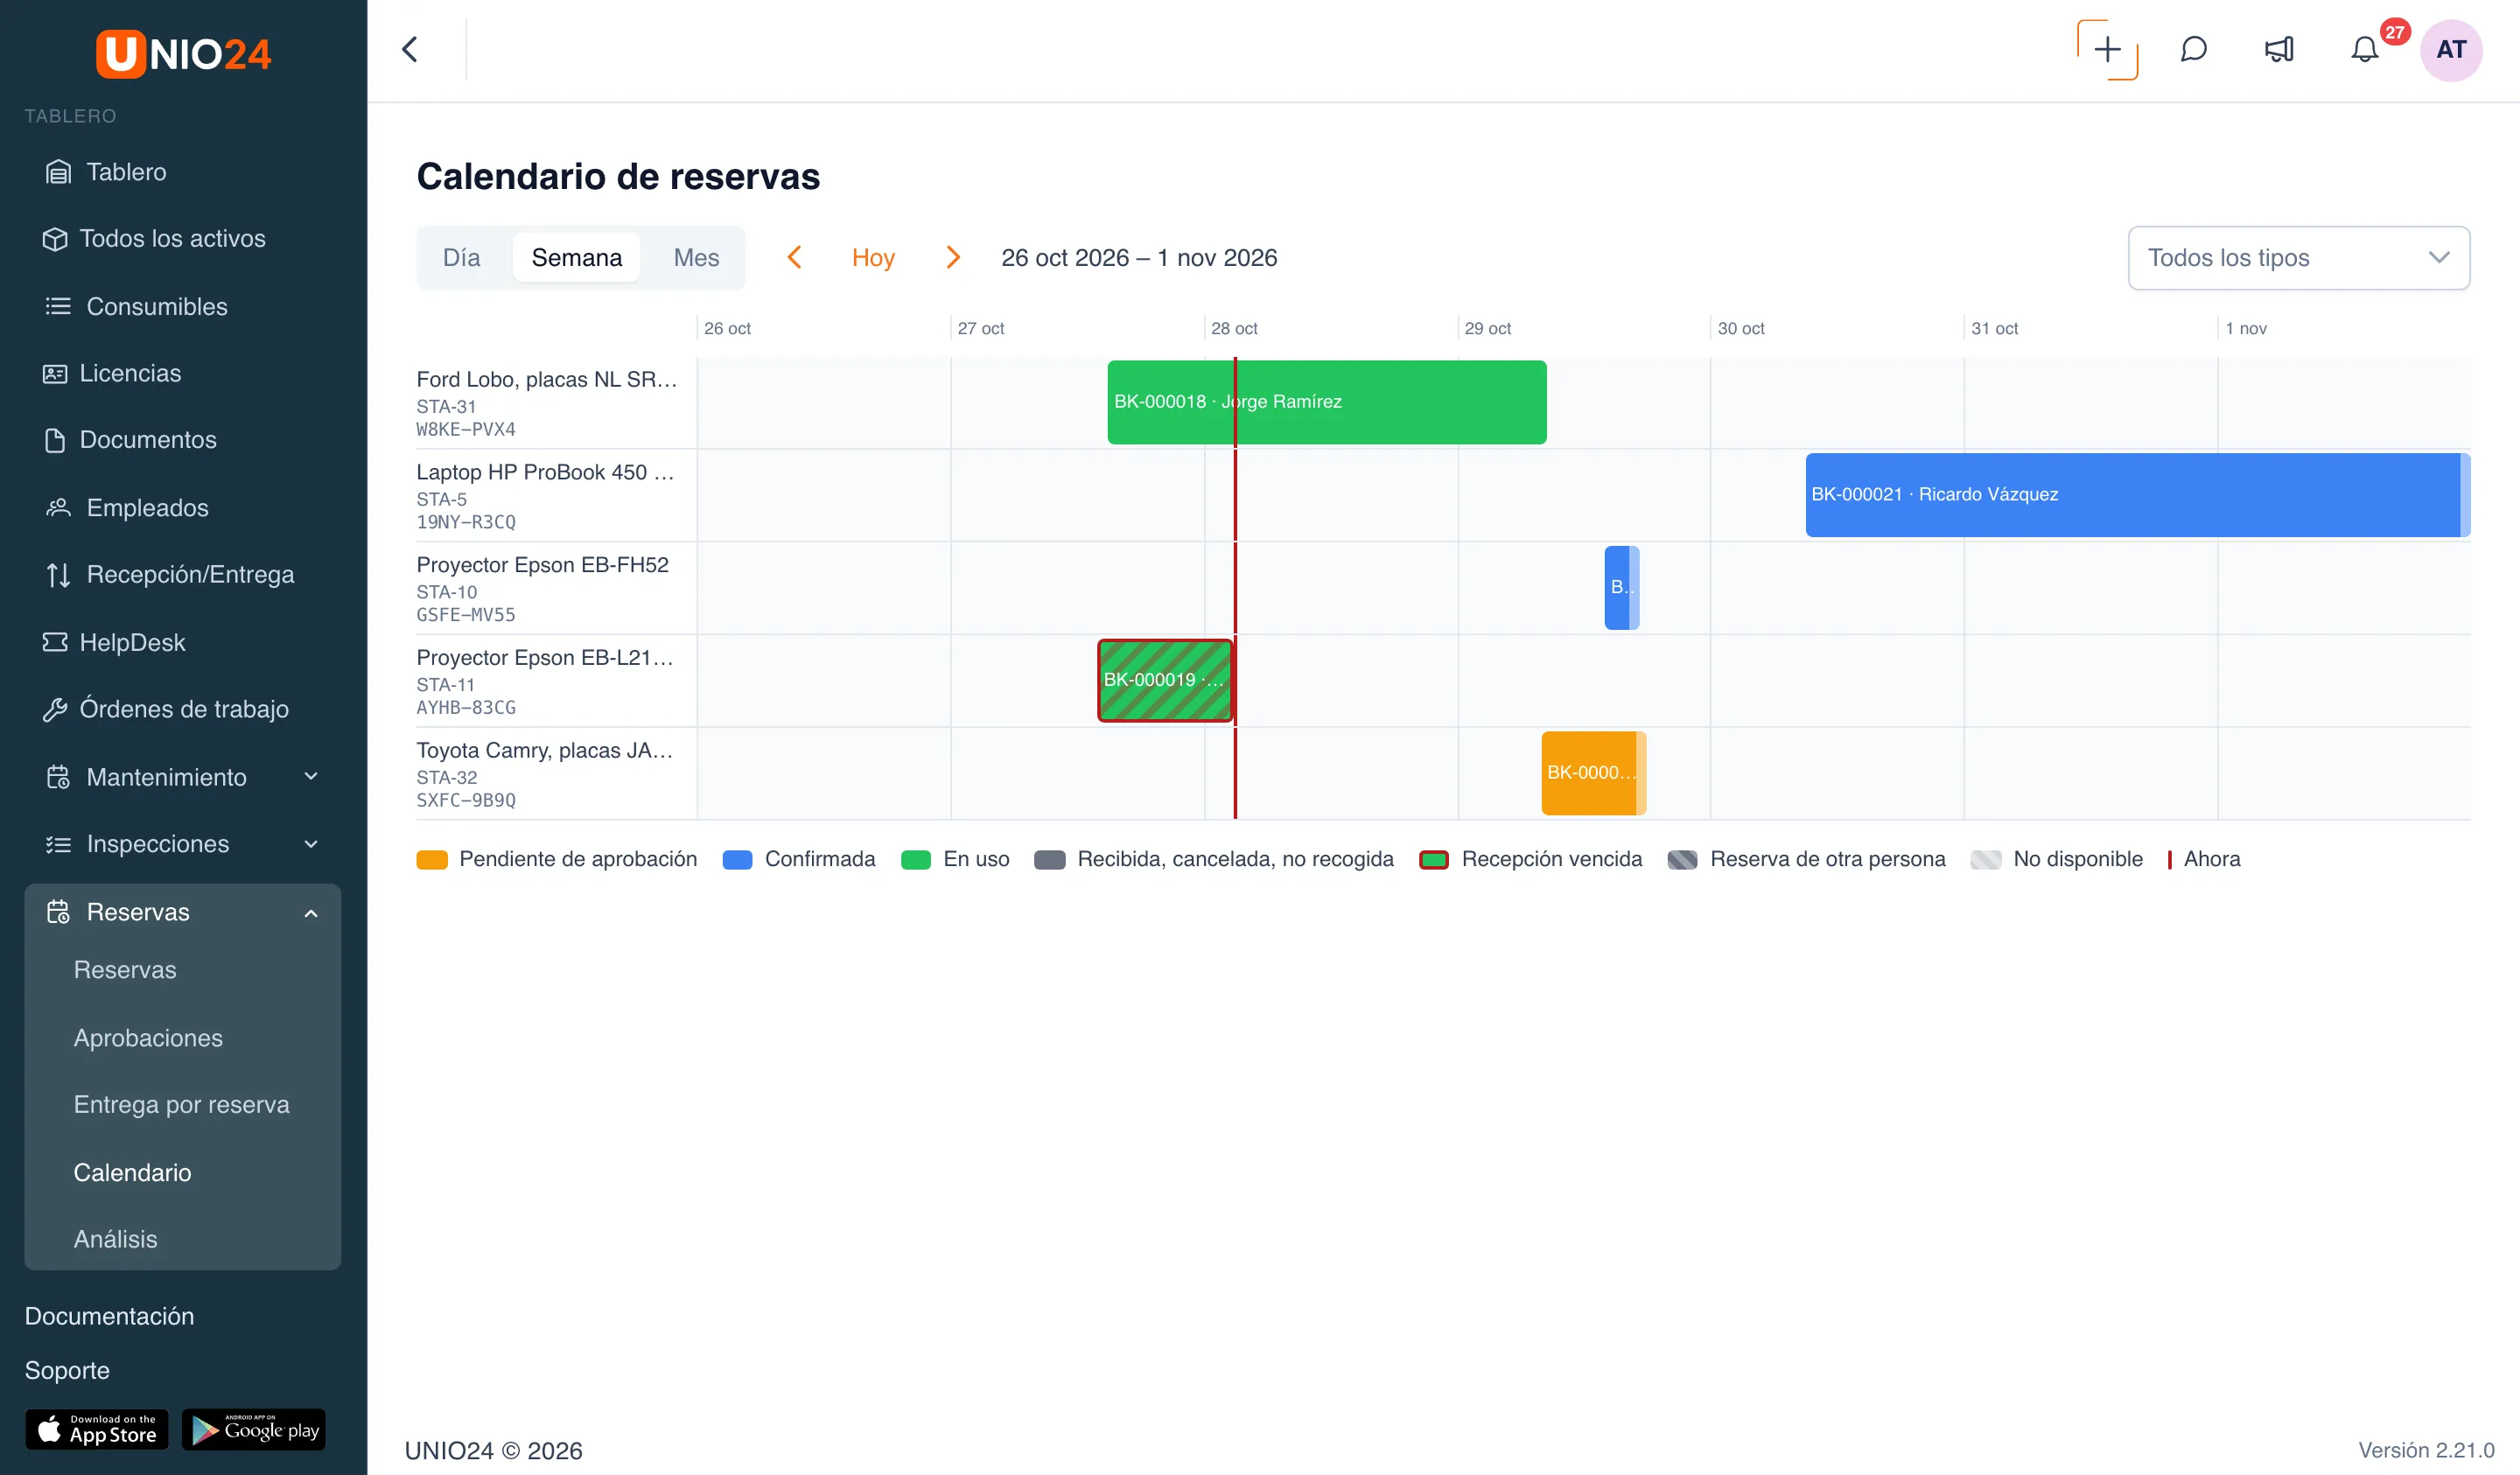Image resolution: width=2520 pixels, height=1475 pixels.
Task: Open the orange pending Toyota Camry reservation
Action: (1593, 773)
